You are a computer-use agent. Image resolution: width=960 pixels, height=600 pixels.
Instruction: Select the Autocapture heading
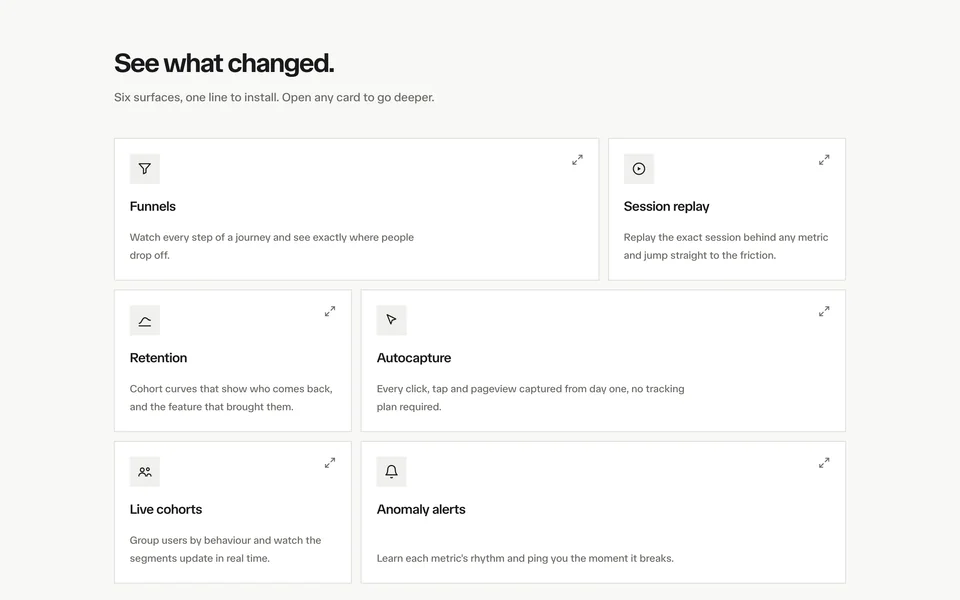point(413,358)
